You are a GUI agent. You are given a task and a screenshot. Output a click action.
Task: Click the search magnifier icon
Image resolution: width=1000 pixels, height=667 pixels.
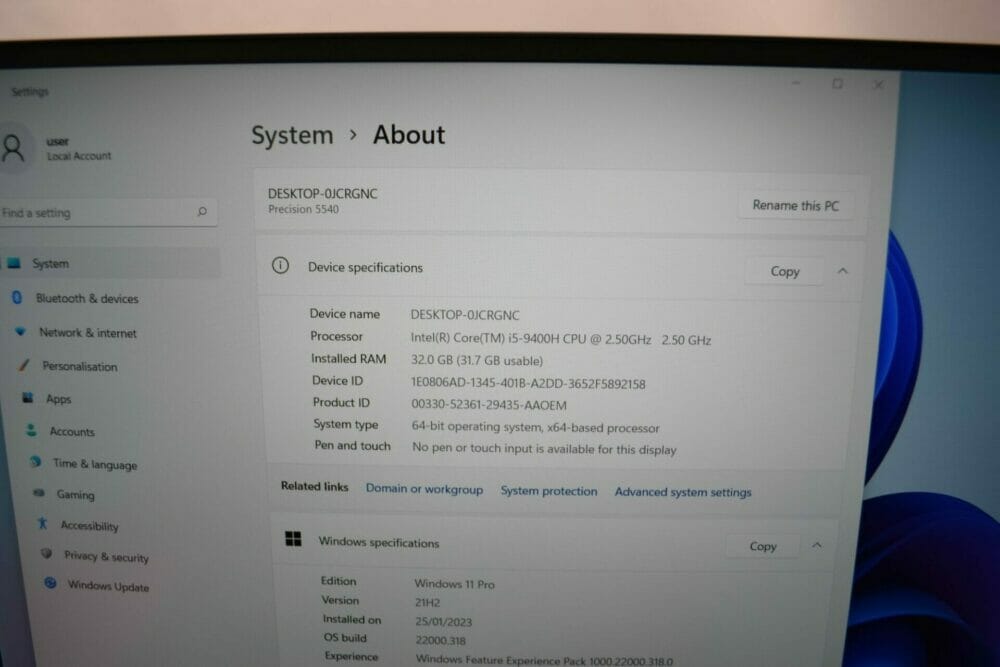202,211
